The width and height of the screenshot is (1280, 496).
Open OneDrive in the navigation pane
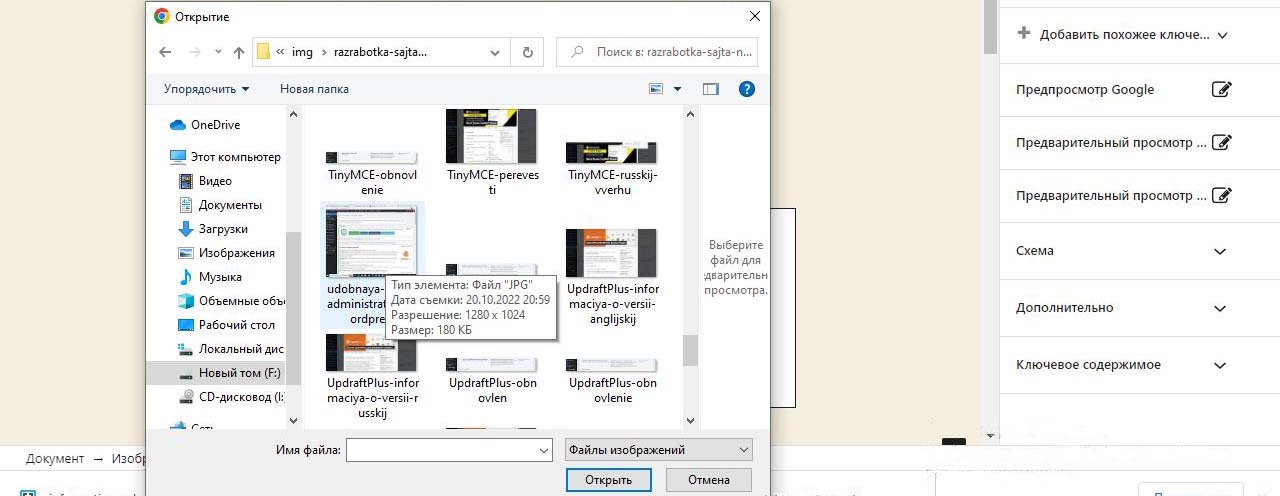214,125
